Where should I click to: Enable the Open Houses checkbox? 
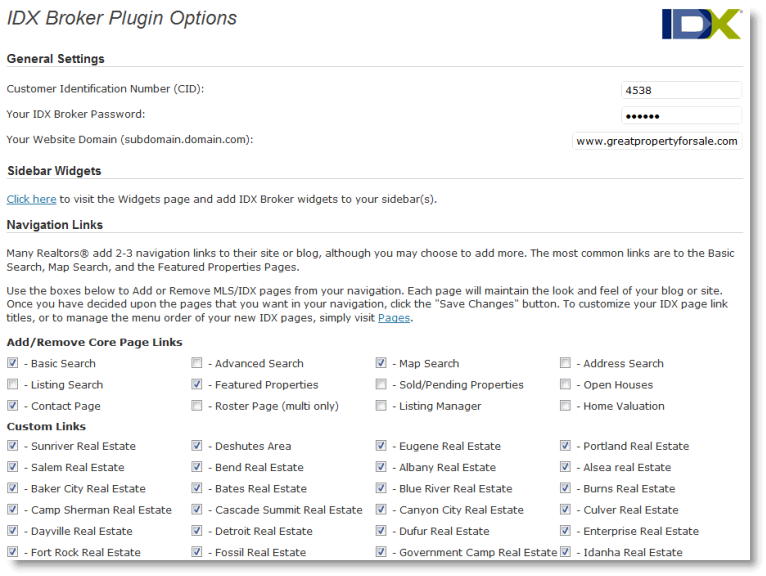(565, 384)
